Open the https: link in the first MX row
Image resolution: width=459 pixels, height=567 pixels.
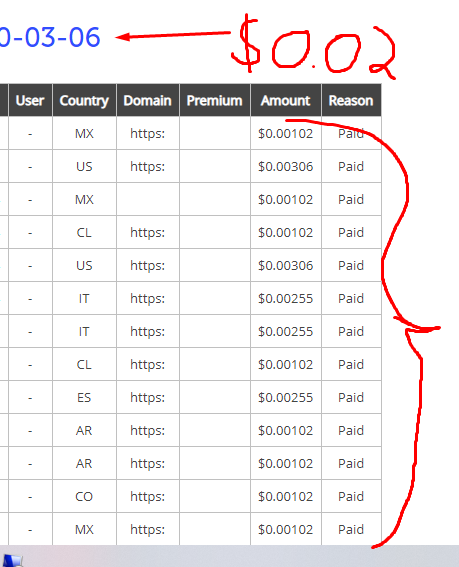[148, 133]
